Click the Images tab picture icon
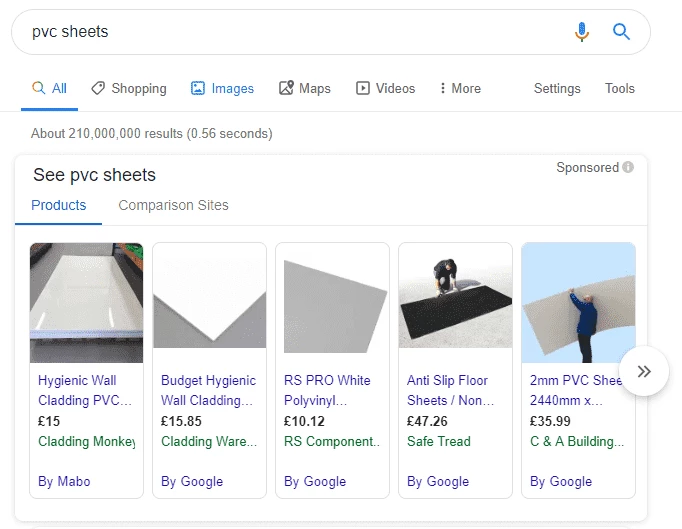The width and height of the screenshot is (682, 529). (198, 88)
